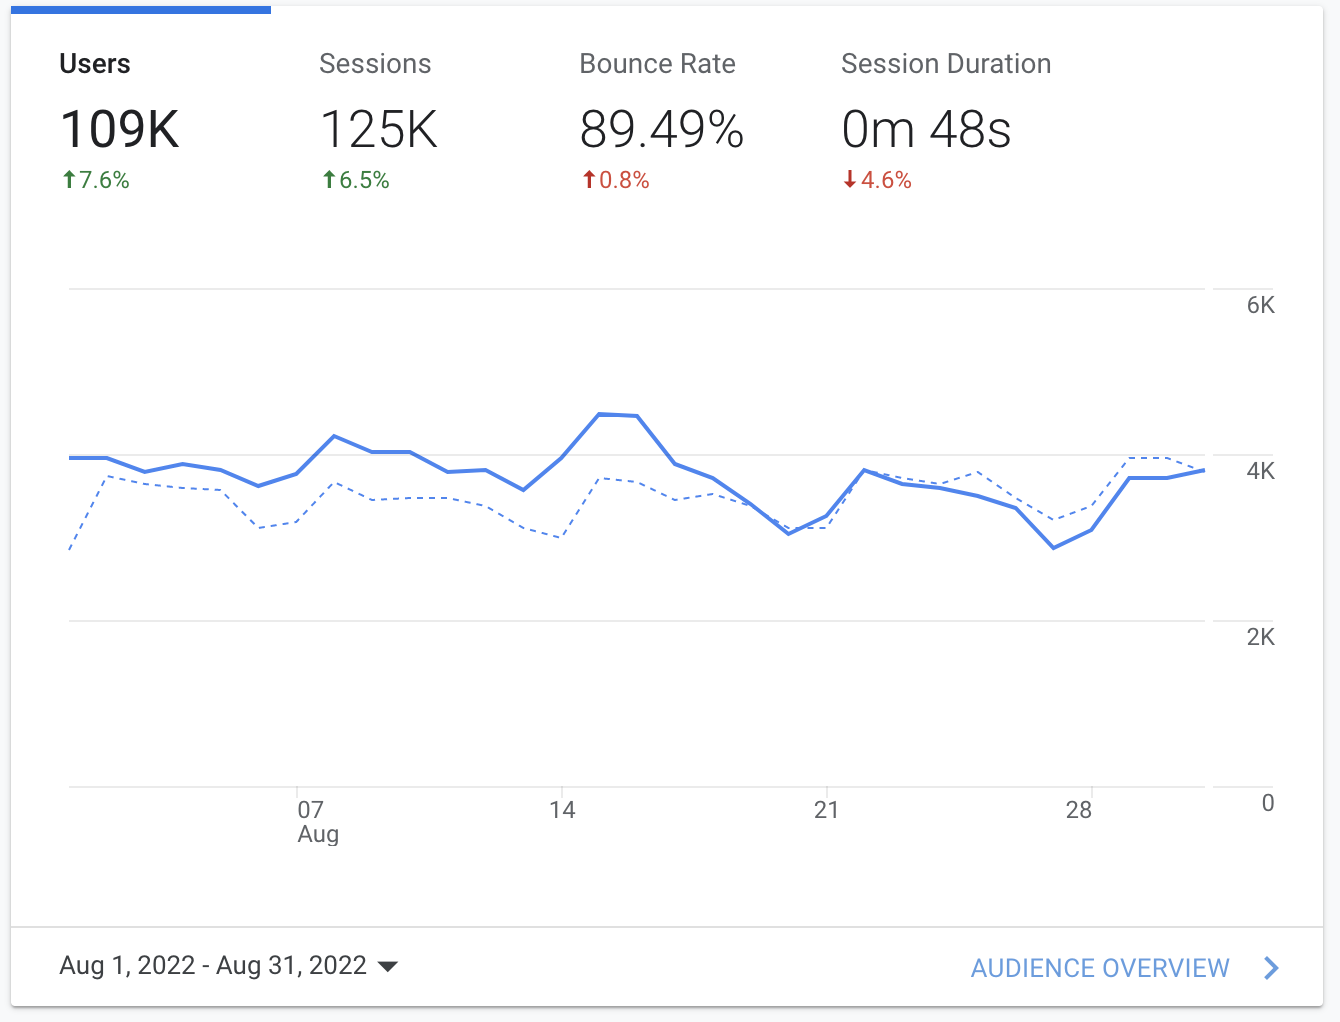
Task: Click the 21 date axis label
Action: pos(826,810)
